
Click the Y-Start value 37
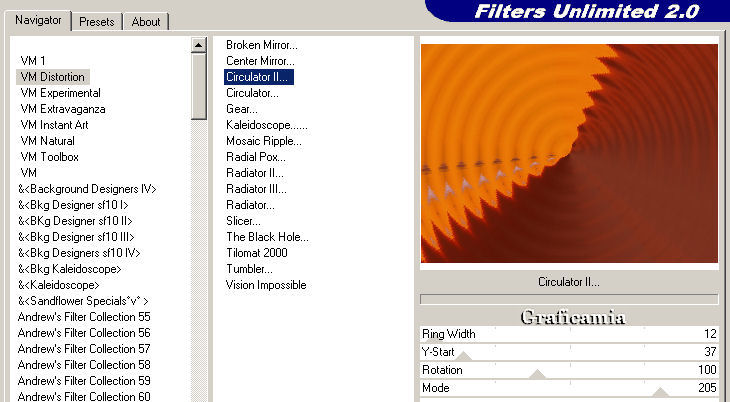710,352
